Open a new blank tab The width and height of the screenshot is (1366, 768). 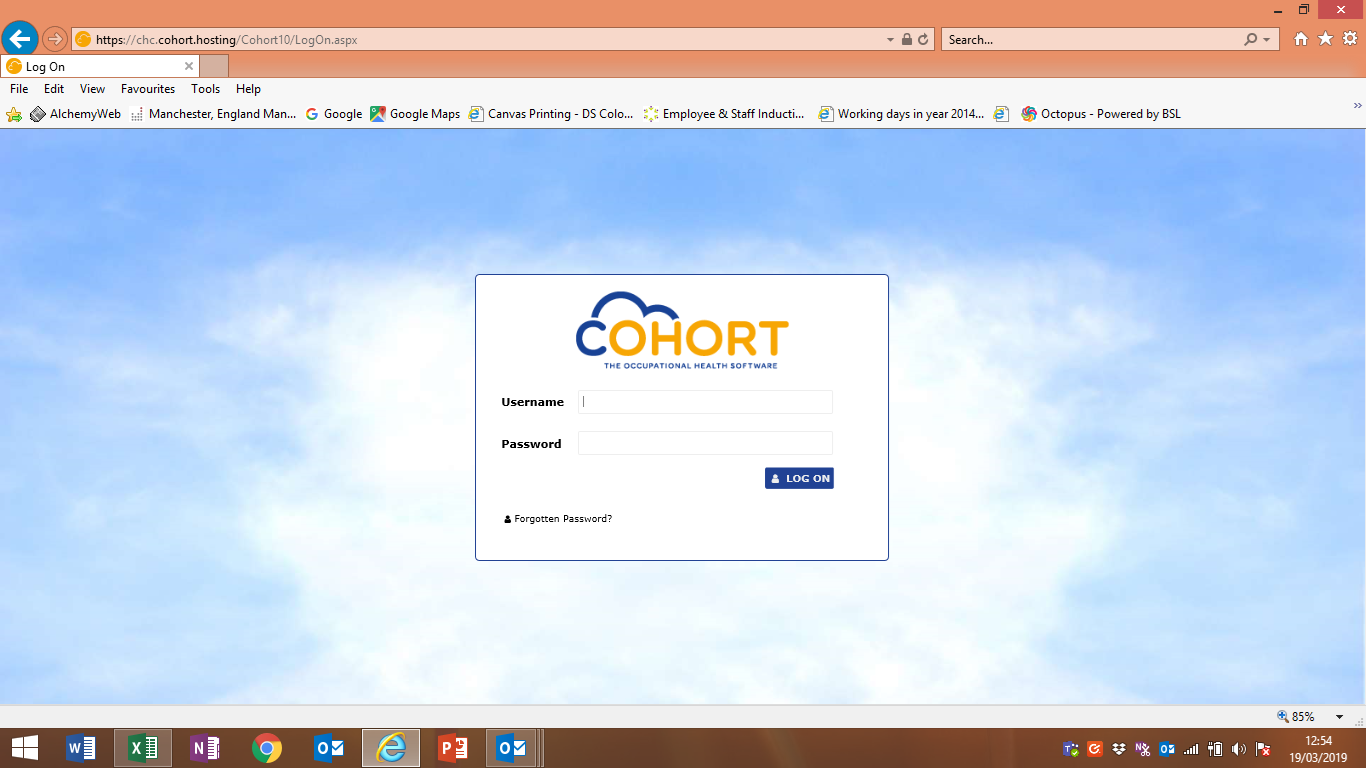[214, 67]
